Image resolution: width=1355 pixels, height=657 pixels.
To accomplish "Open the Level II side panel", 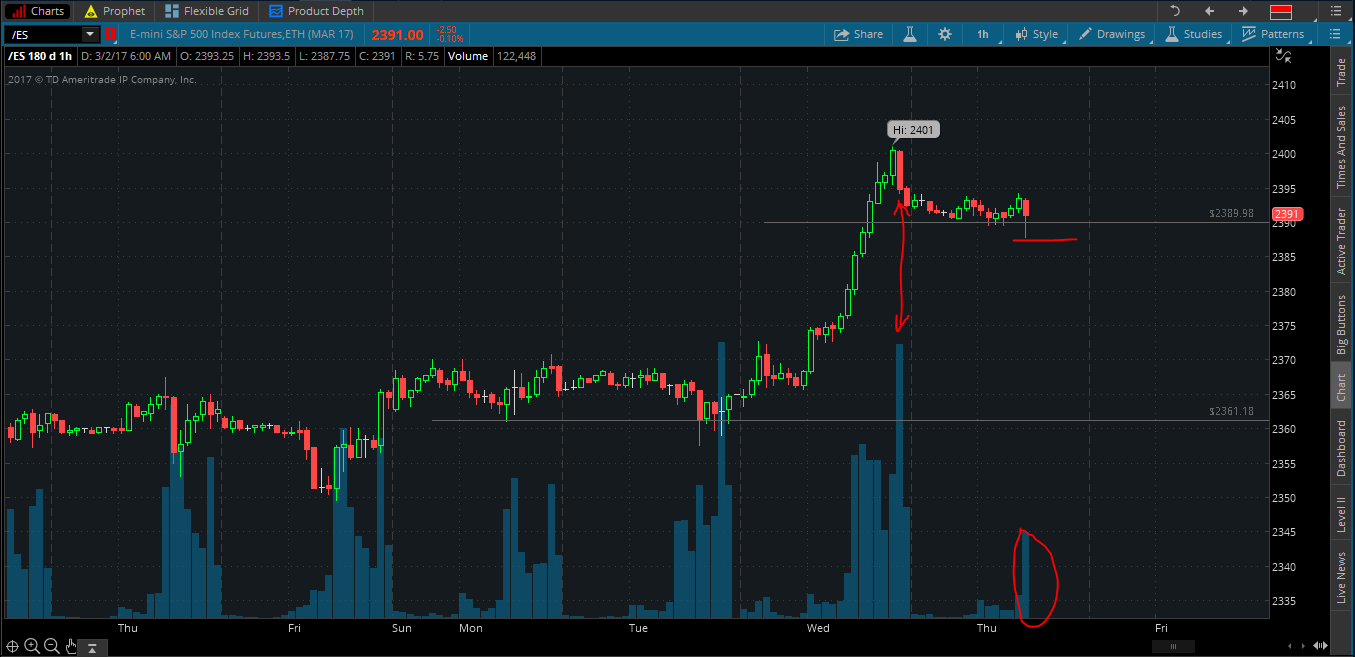I will pos(1341,513).
